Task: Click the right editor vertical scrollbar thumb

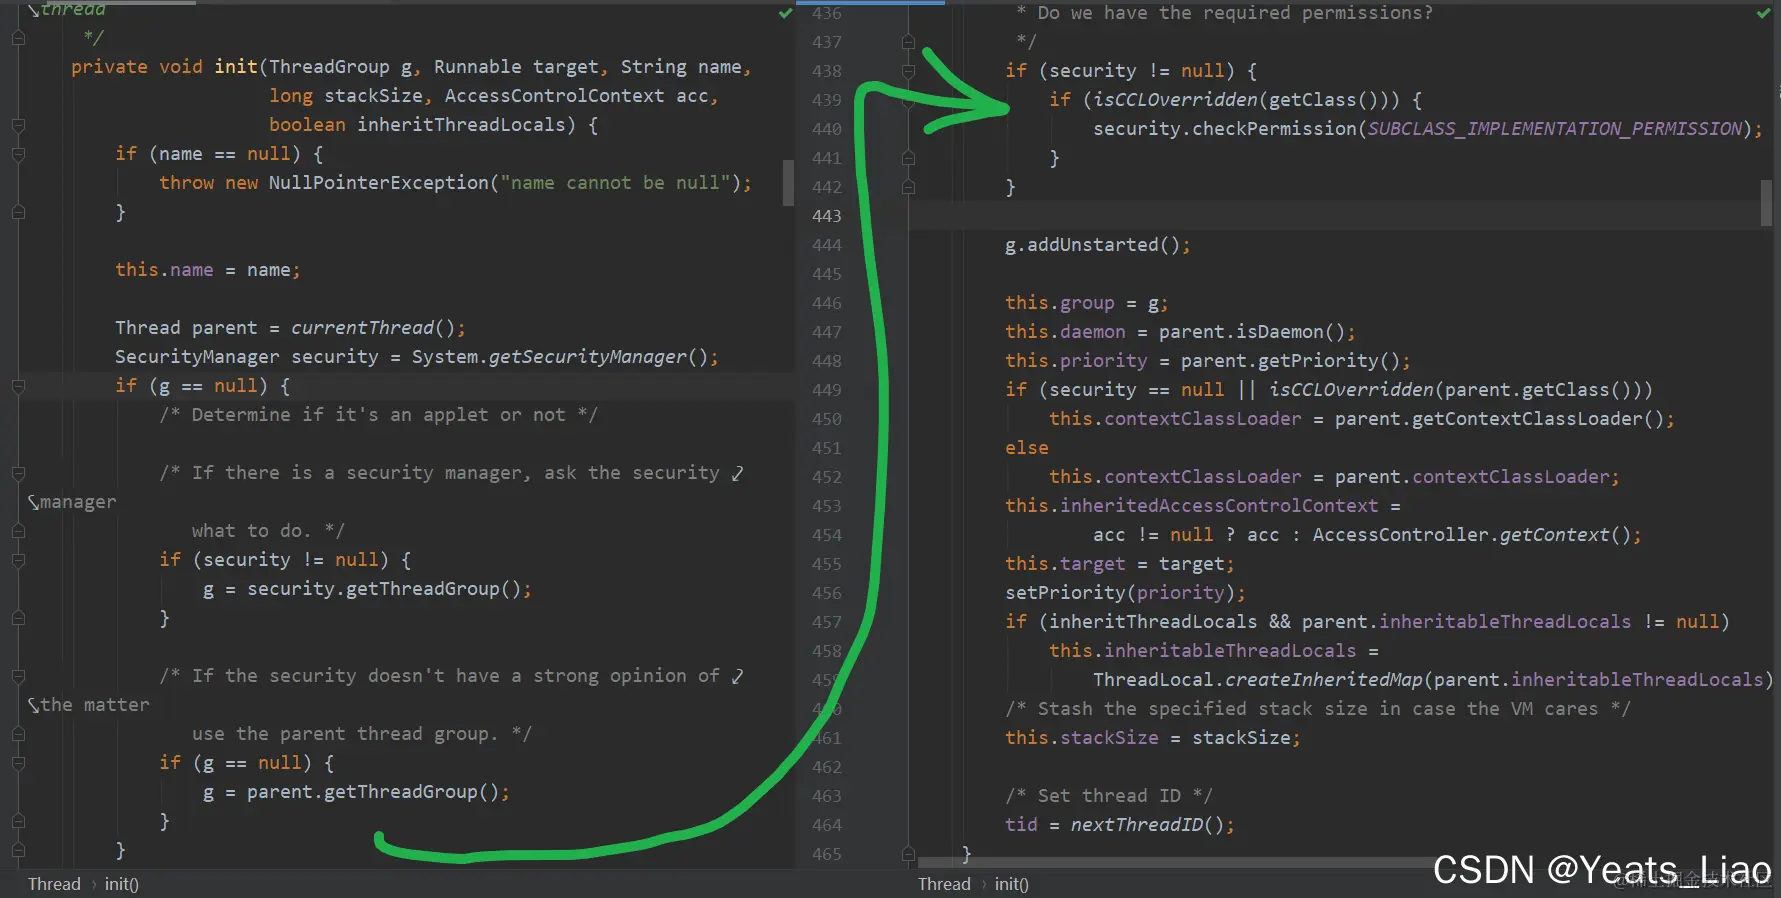Action: pyautogui.click(x=1766, y=203)
